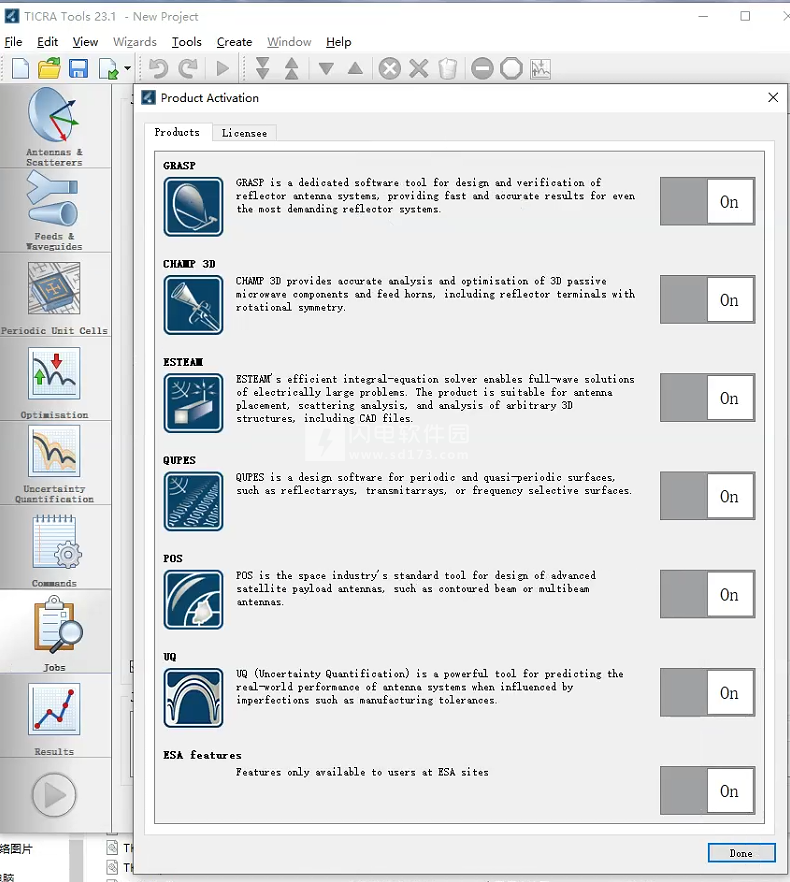790x882 pixels.
Task: Click the save floppy disk icon
Action: tap(78, 69)
